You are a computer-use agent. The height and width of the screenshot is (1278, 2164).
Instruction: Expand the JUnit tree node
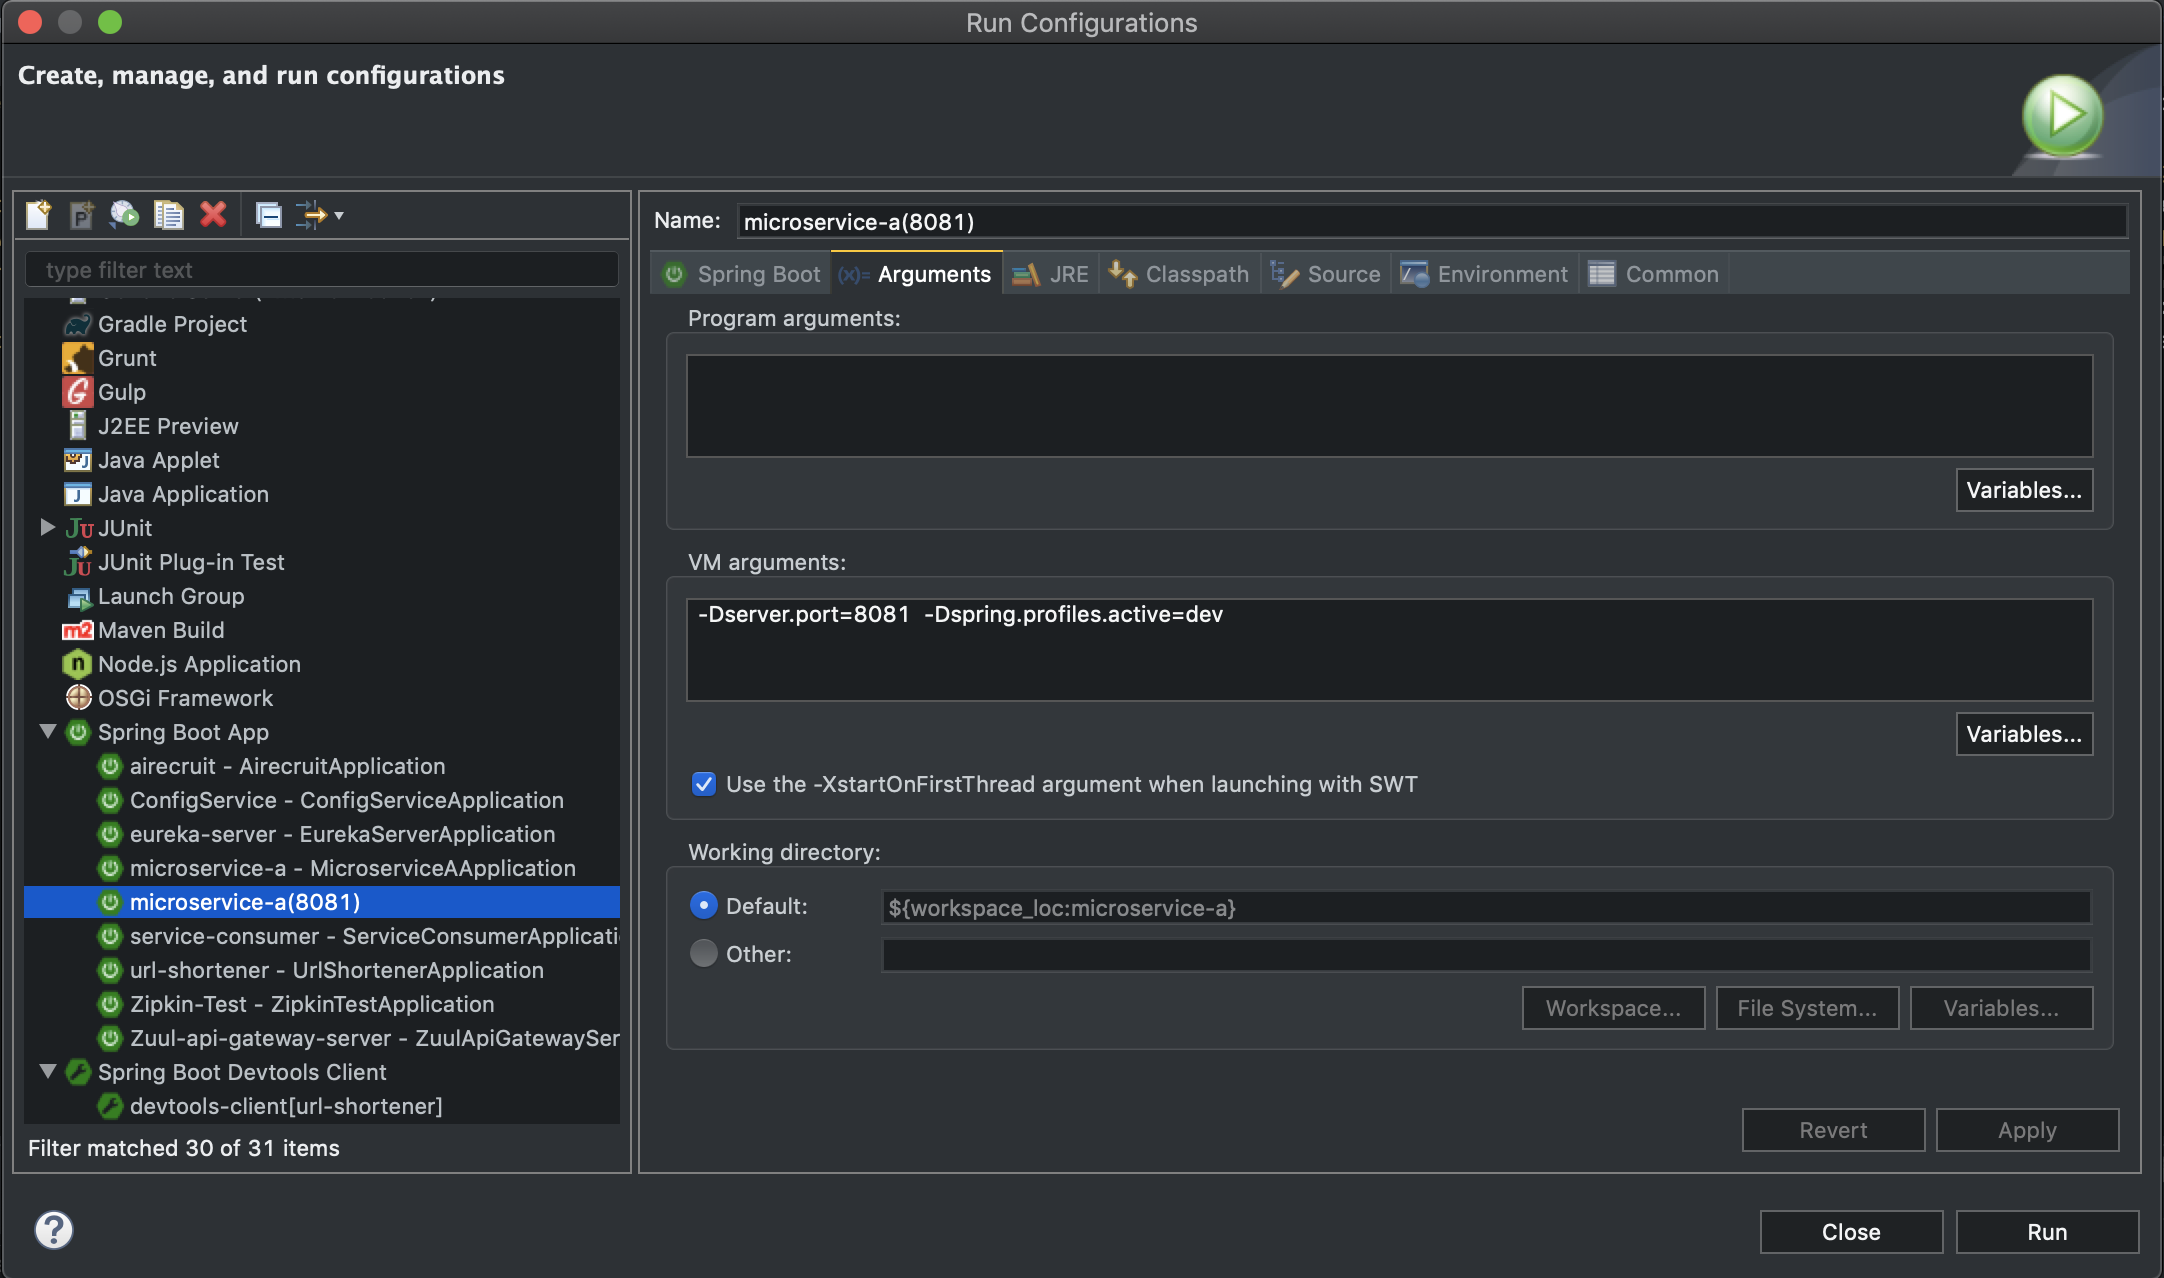pyautogui.click(x=47, y=527)
